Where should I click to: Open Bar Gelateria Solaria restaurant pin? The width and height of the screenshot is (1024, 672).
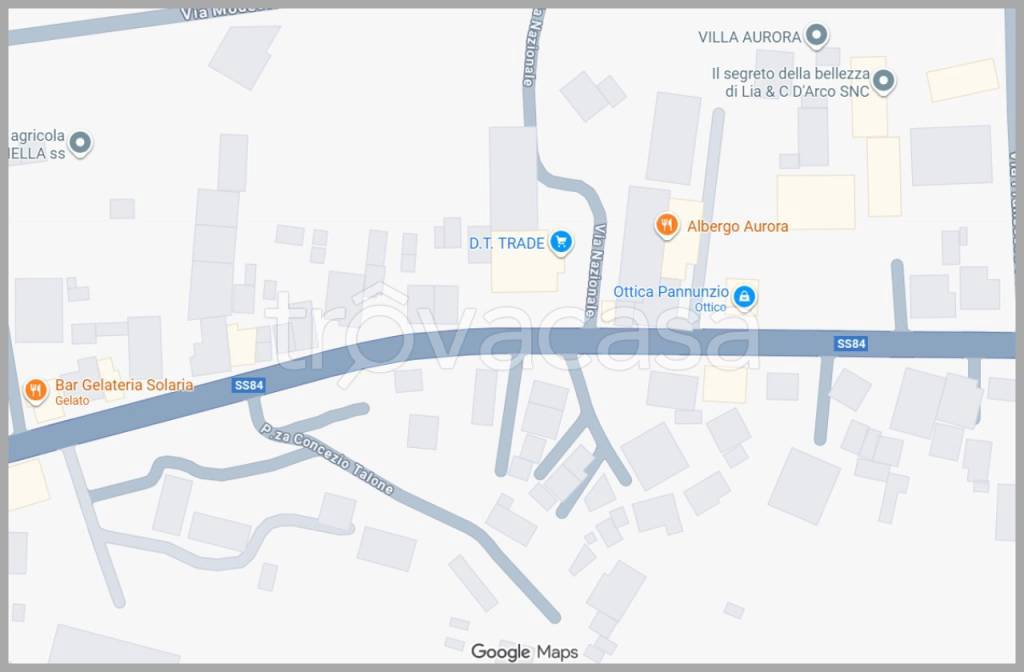pyautogui.click(x=36, y=391)
